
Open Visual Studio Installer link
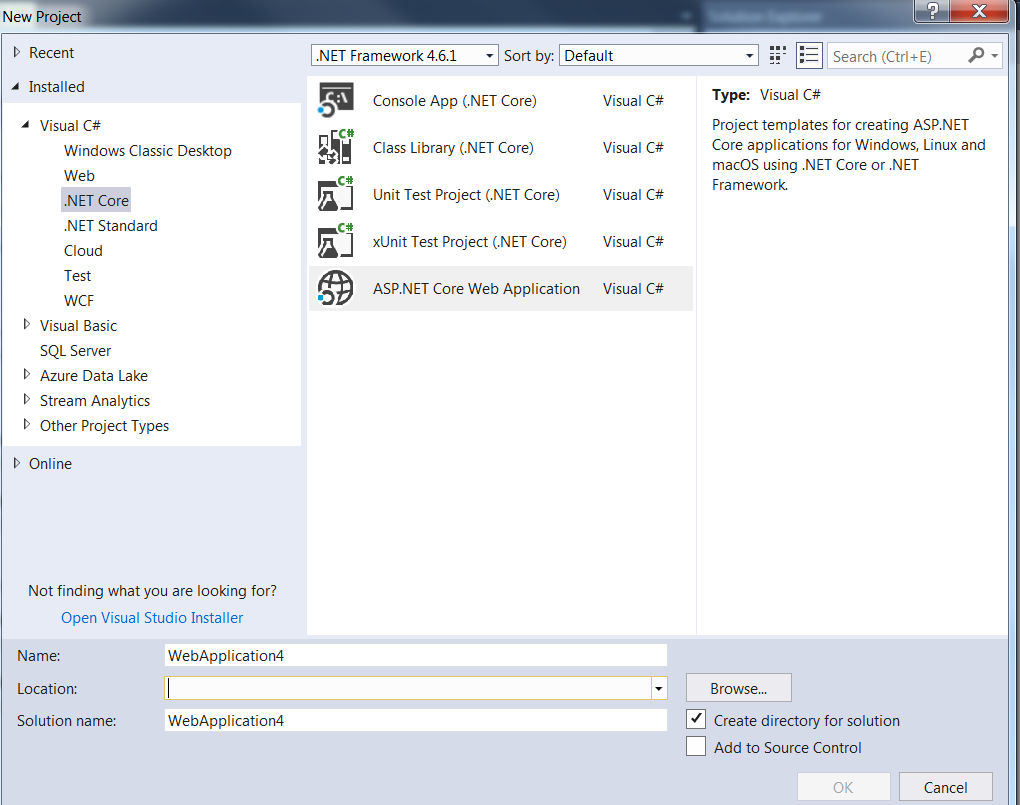click(151, 617)
